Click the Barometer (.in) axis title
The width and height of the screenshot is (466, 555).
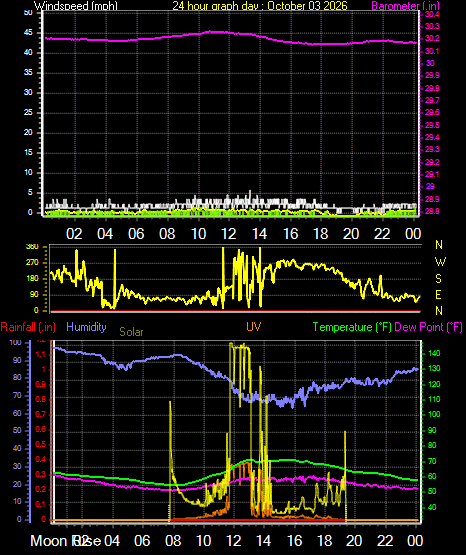(405, 6)
